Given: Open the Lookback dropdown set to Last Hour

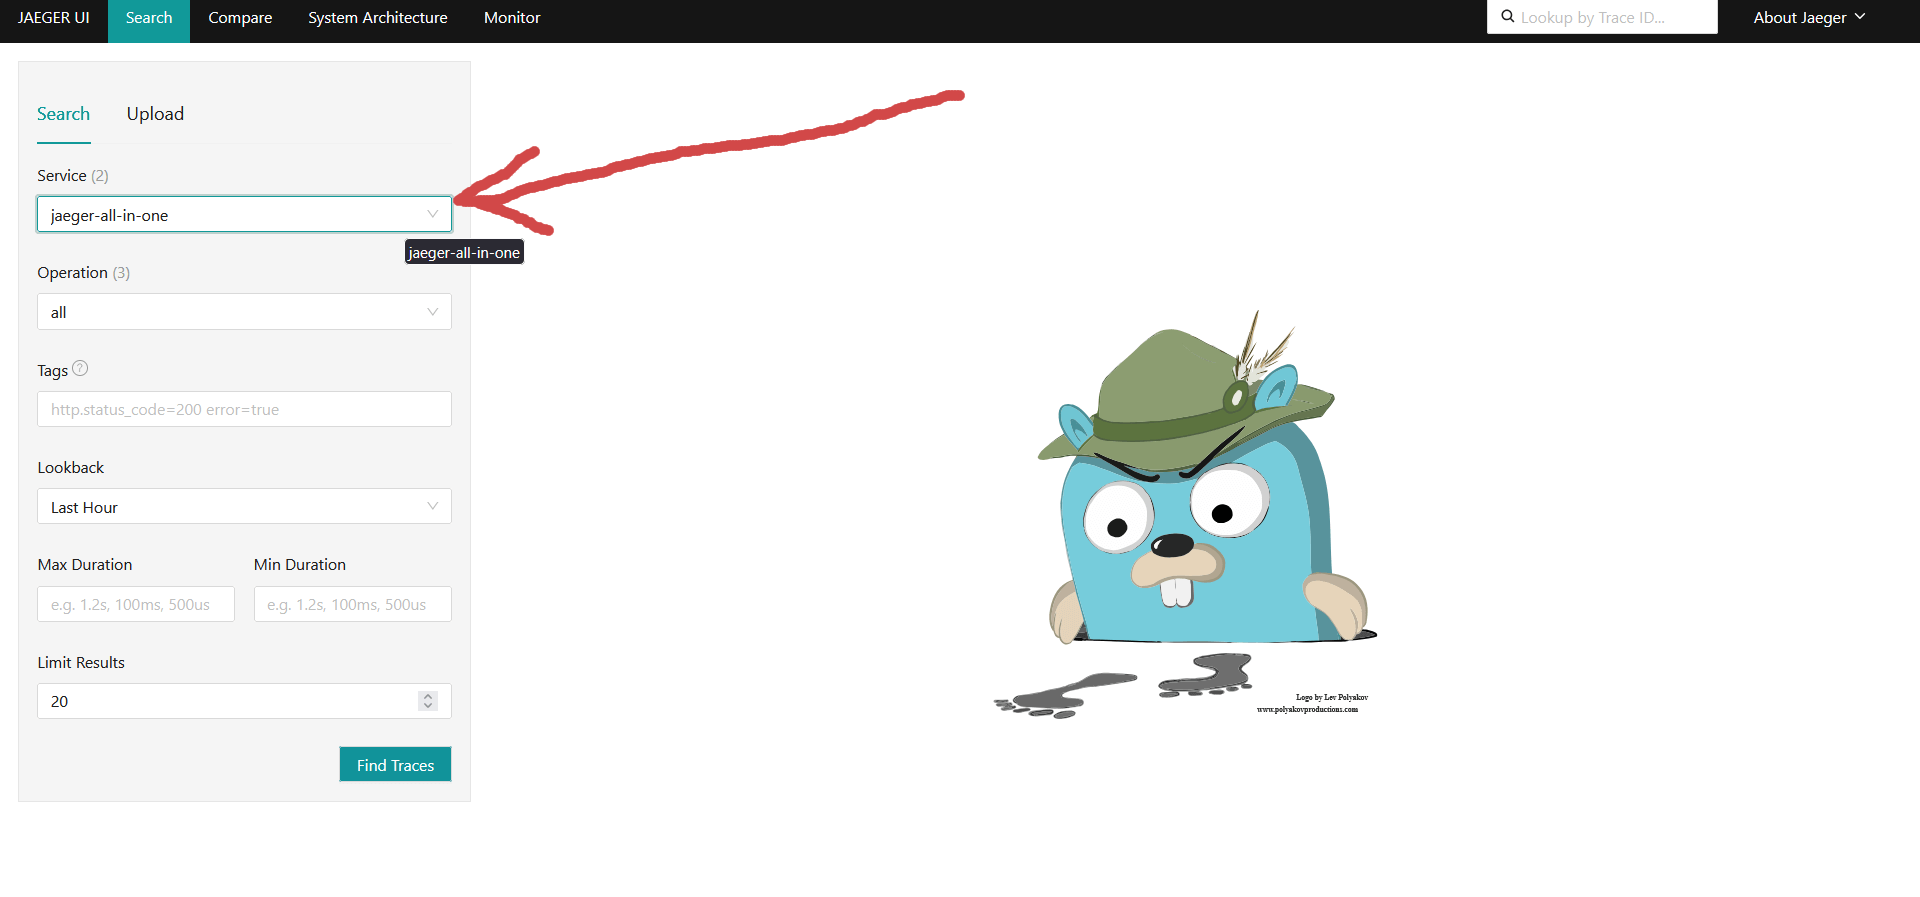Looking at the screenshot, I should click(244, 506).
